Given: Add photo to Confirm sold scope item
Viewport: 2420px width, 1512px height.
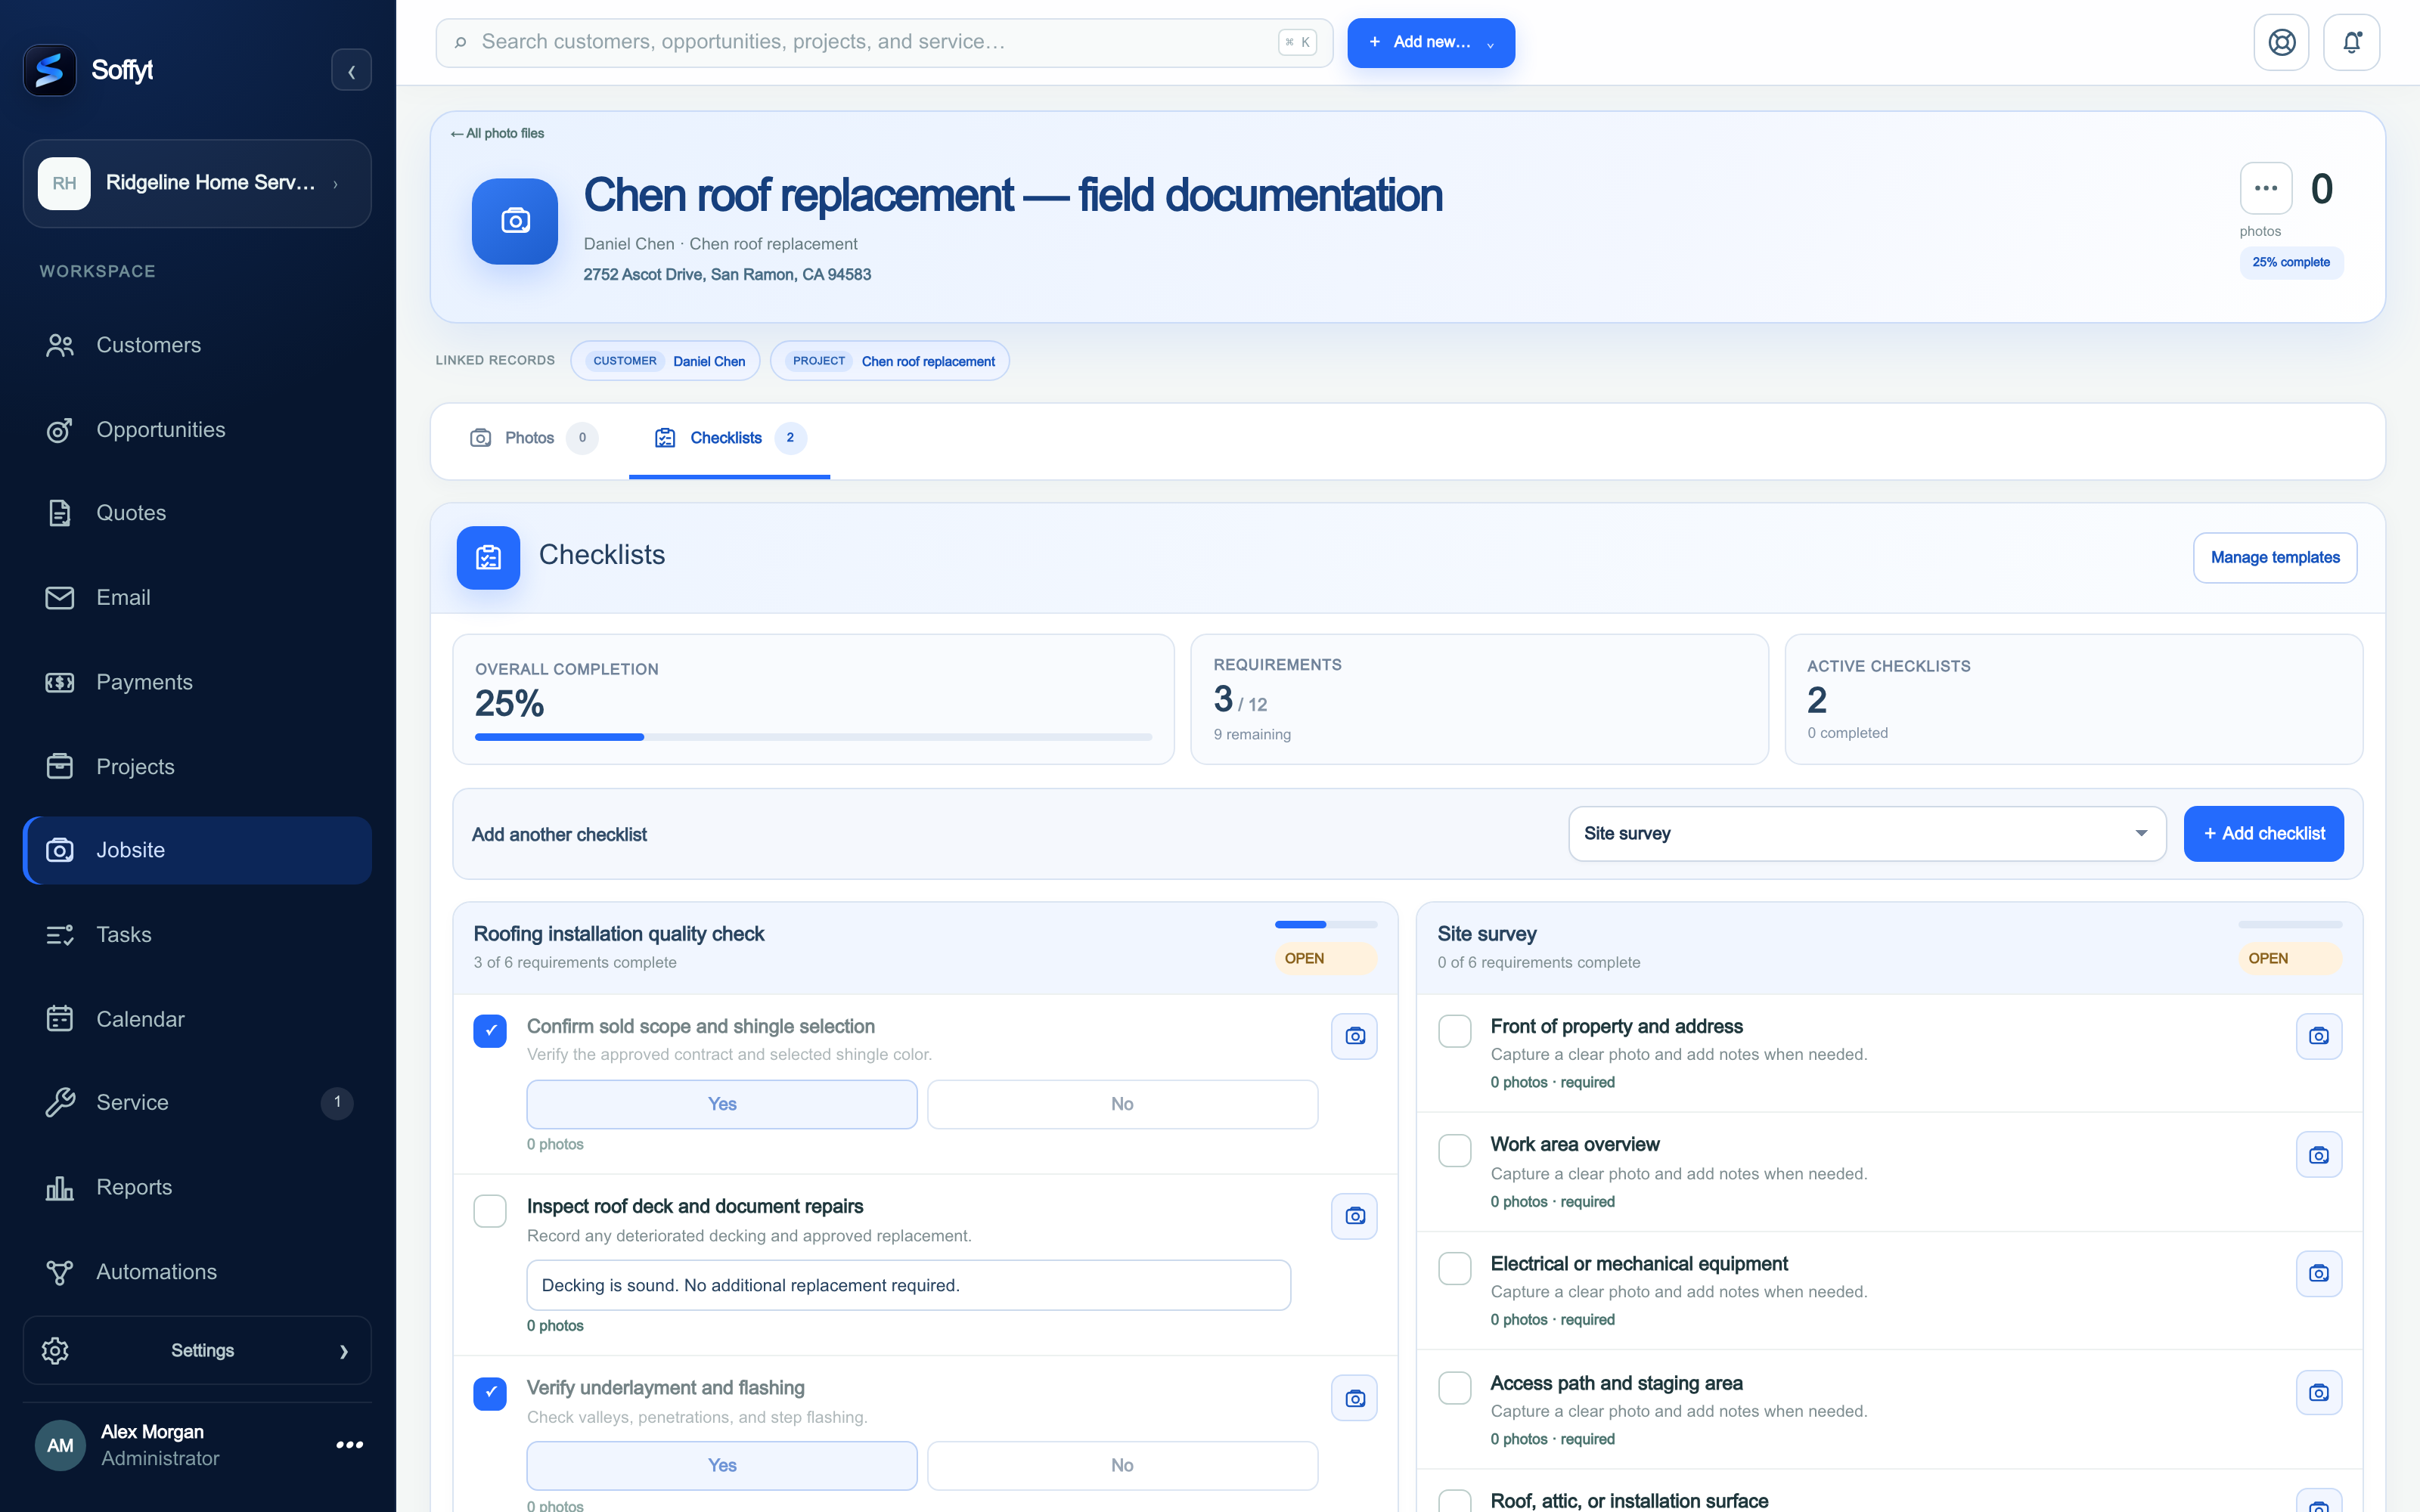Looking at the screenshot, I should (x=1354, y=1036).
